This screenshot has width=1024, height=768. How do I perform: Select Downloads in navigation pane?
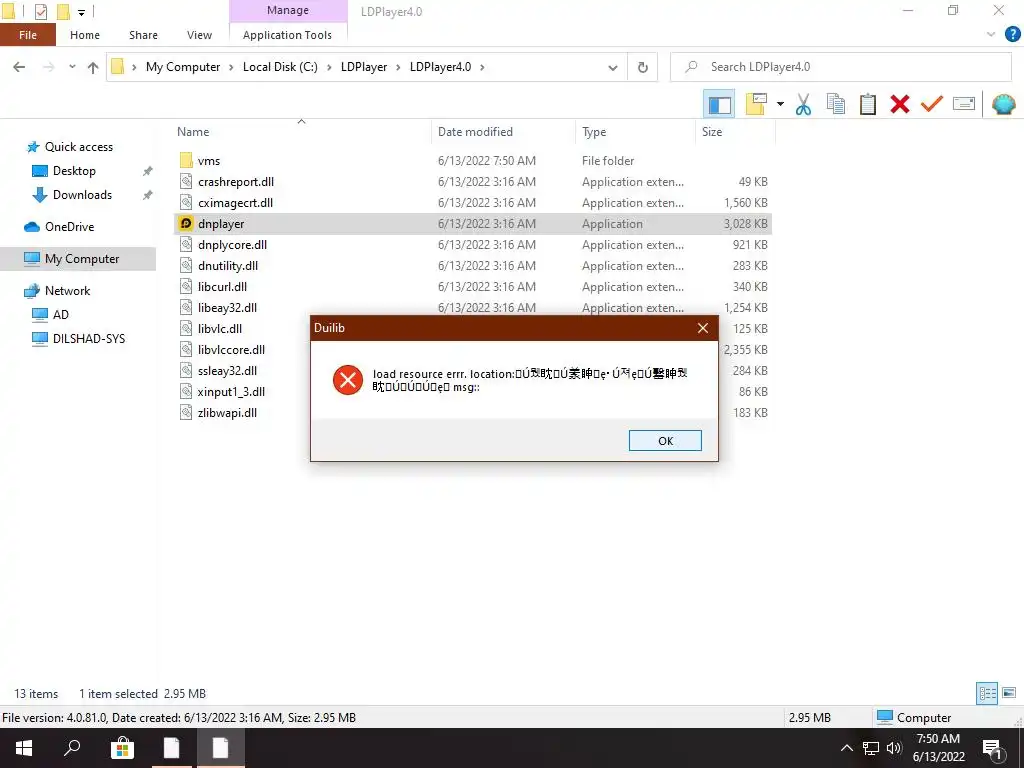click(x=82, y=195)
